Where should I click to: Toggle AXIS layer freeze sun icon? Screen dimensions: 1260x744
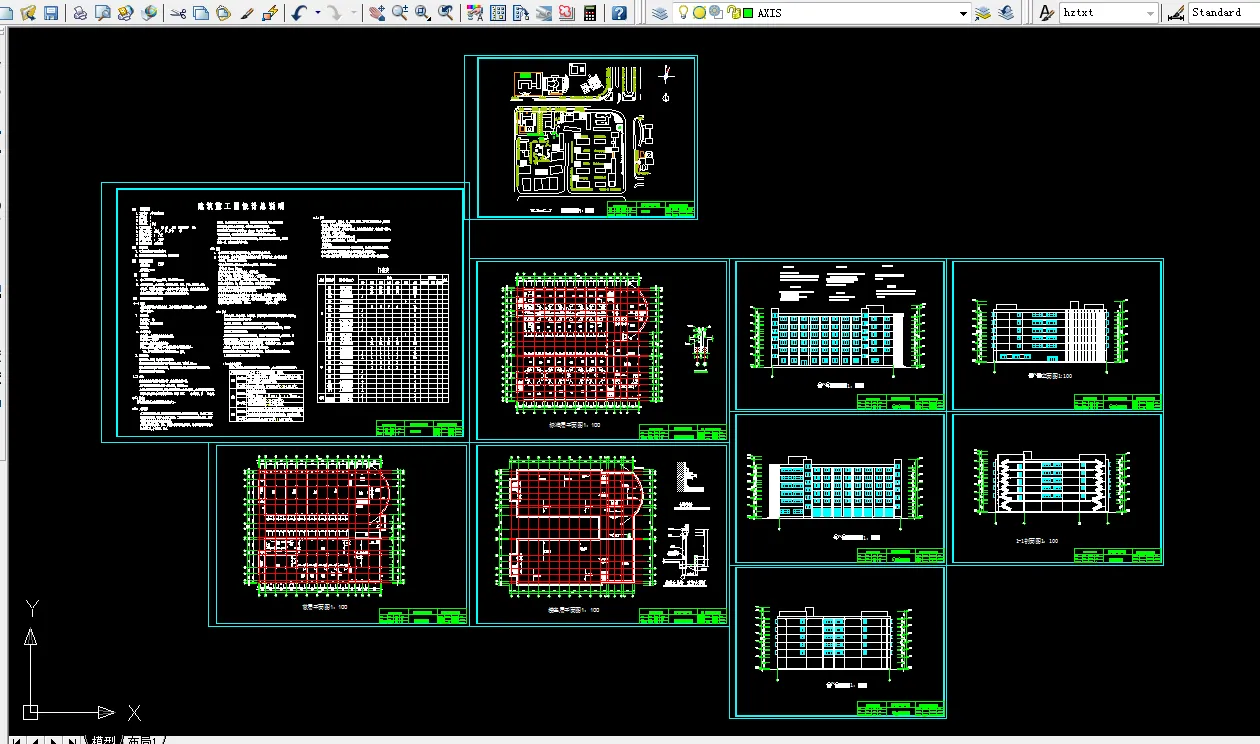pyautogui.click(x=700, y=13)
